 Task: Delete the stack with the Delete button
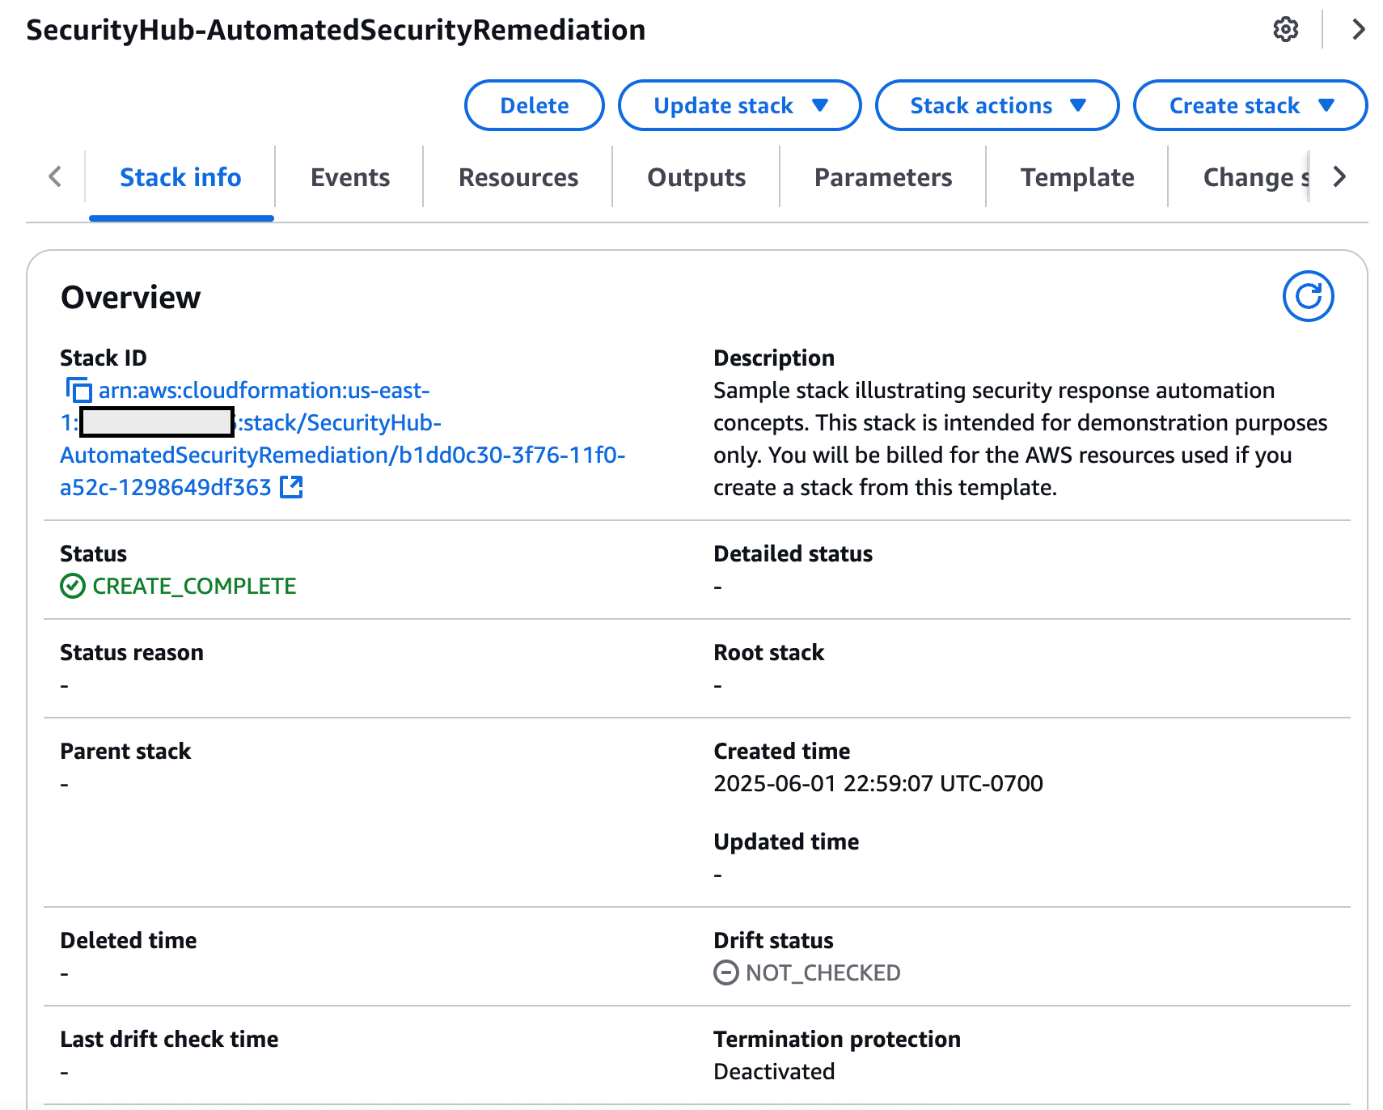[534, 105]
